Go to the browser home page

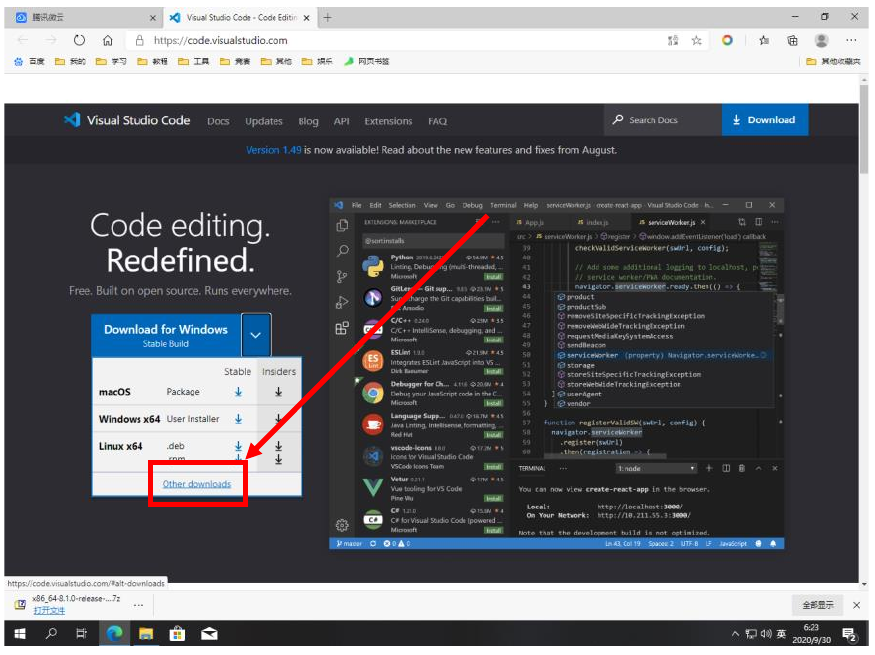[x=108, y=41]
